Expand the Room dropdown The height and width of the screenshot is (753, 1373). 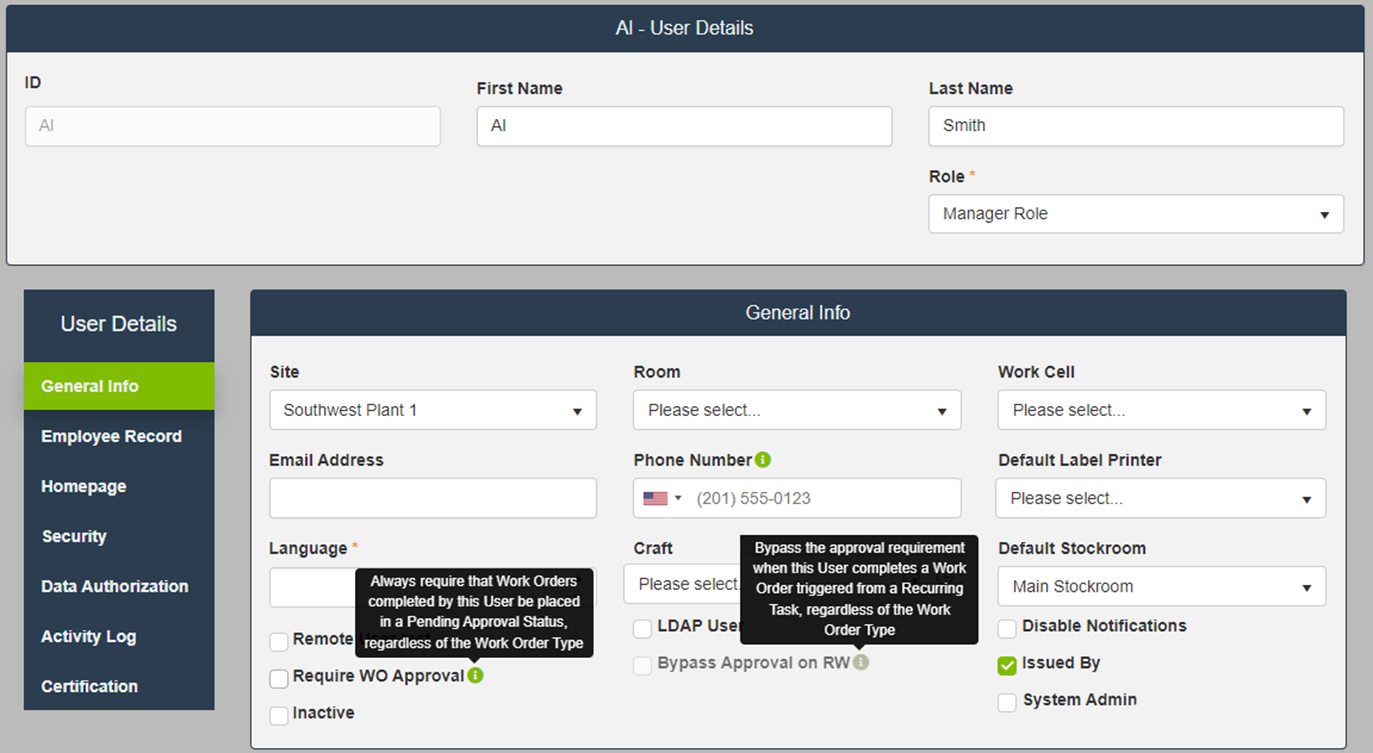point(796,410)
